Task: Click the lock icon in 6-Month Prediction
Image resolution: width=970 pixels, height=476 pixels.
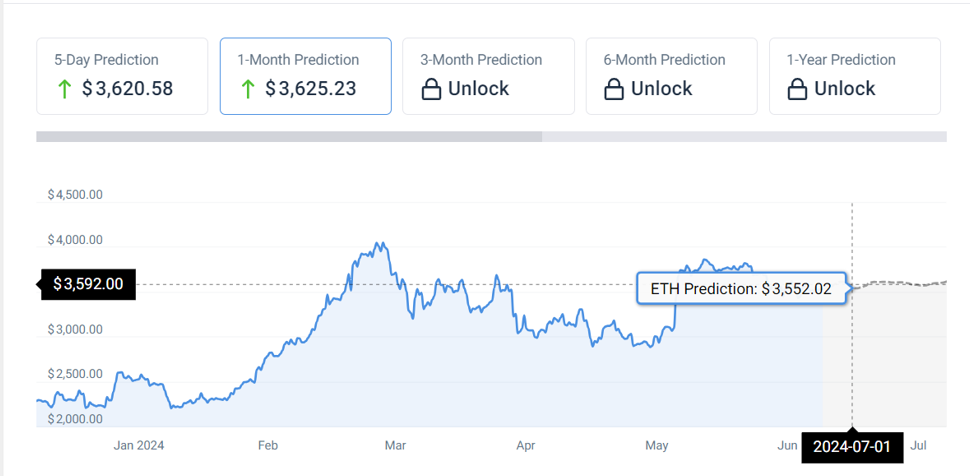Action: pos(614,89)
